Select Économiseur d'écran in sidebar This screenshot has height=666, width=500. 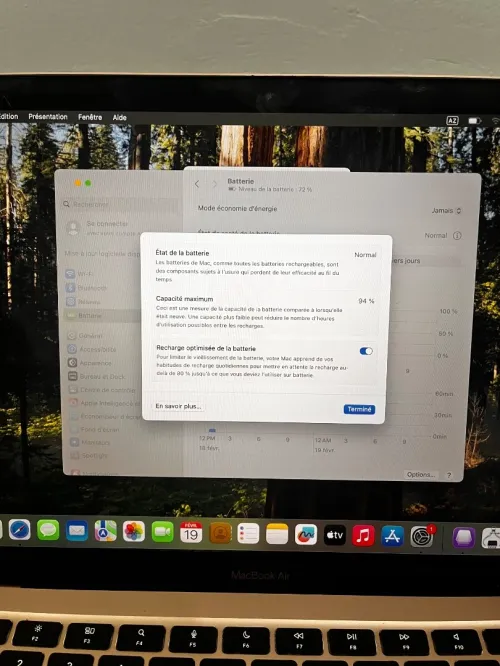click(x=103, y=416)
